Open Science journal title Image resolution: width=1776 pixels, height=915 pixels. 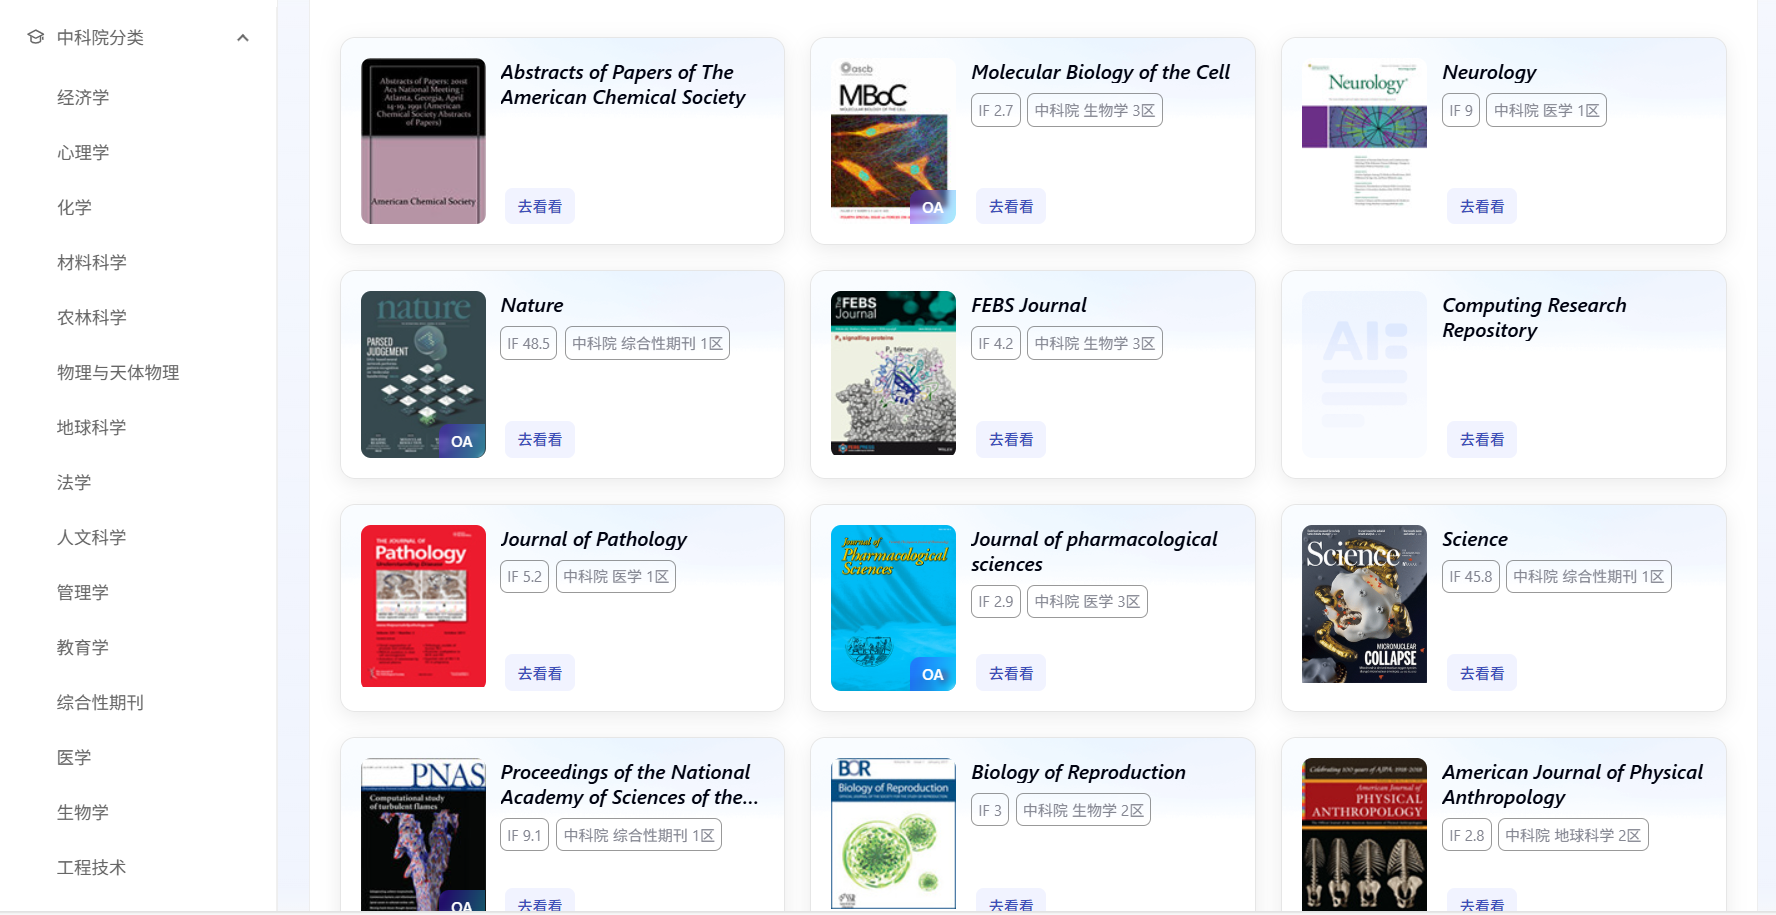[1475, 539]
